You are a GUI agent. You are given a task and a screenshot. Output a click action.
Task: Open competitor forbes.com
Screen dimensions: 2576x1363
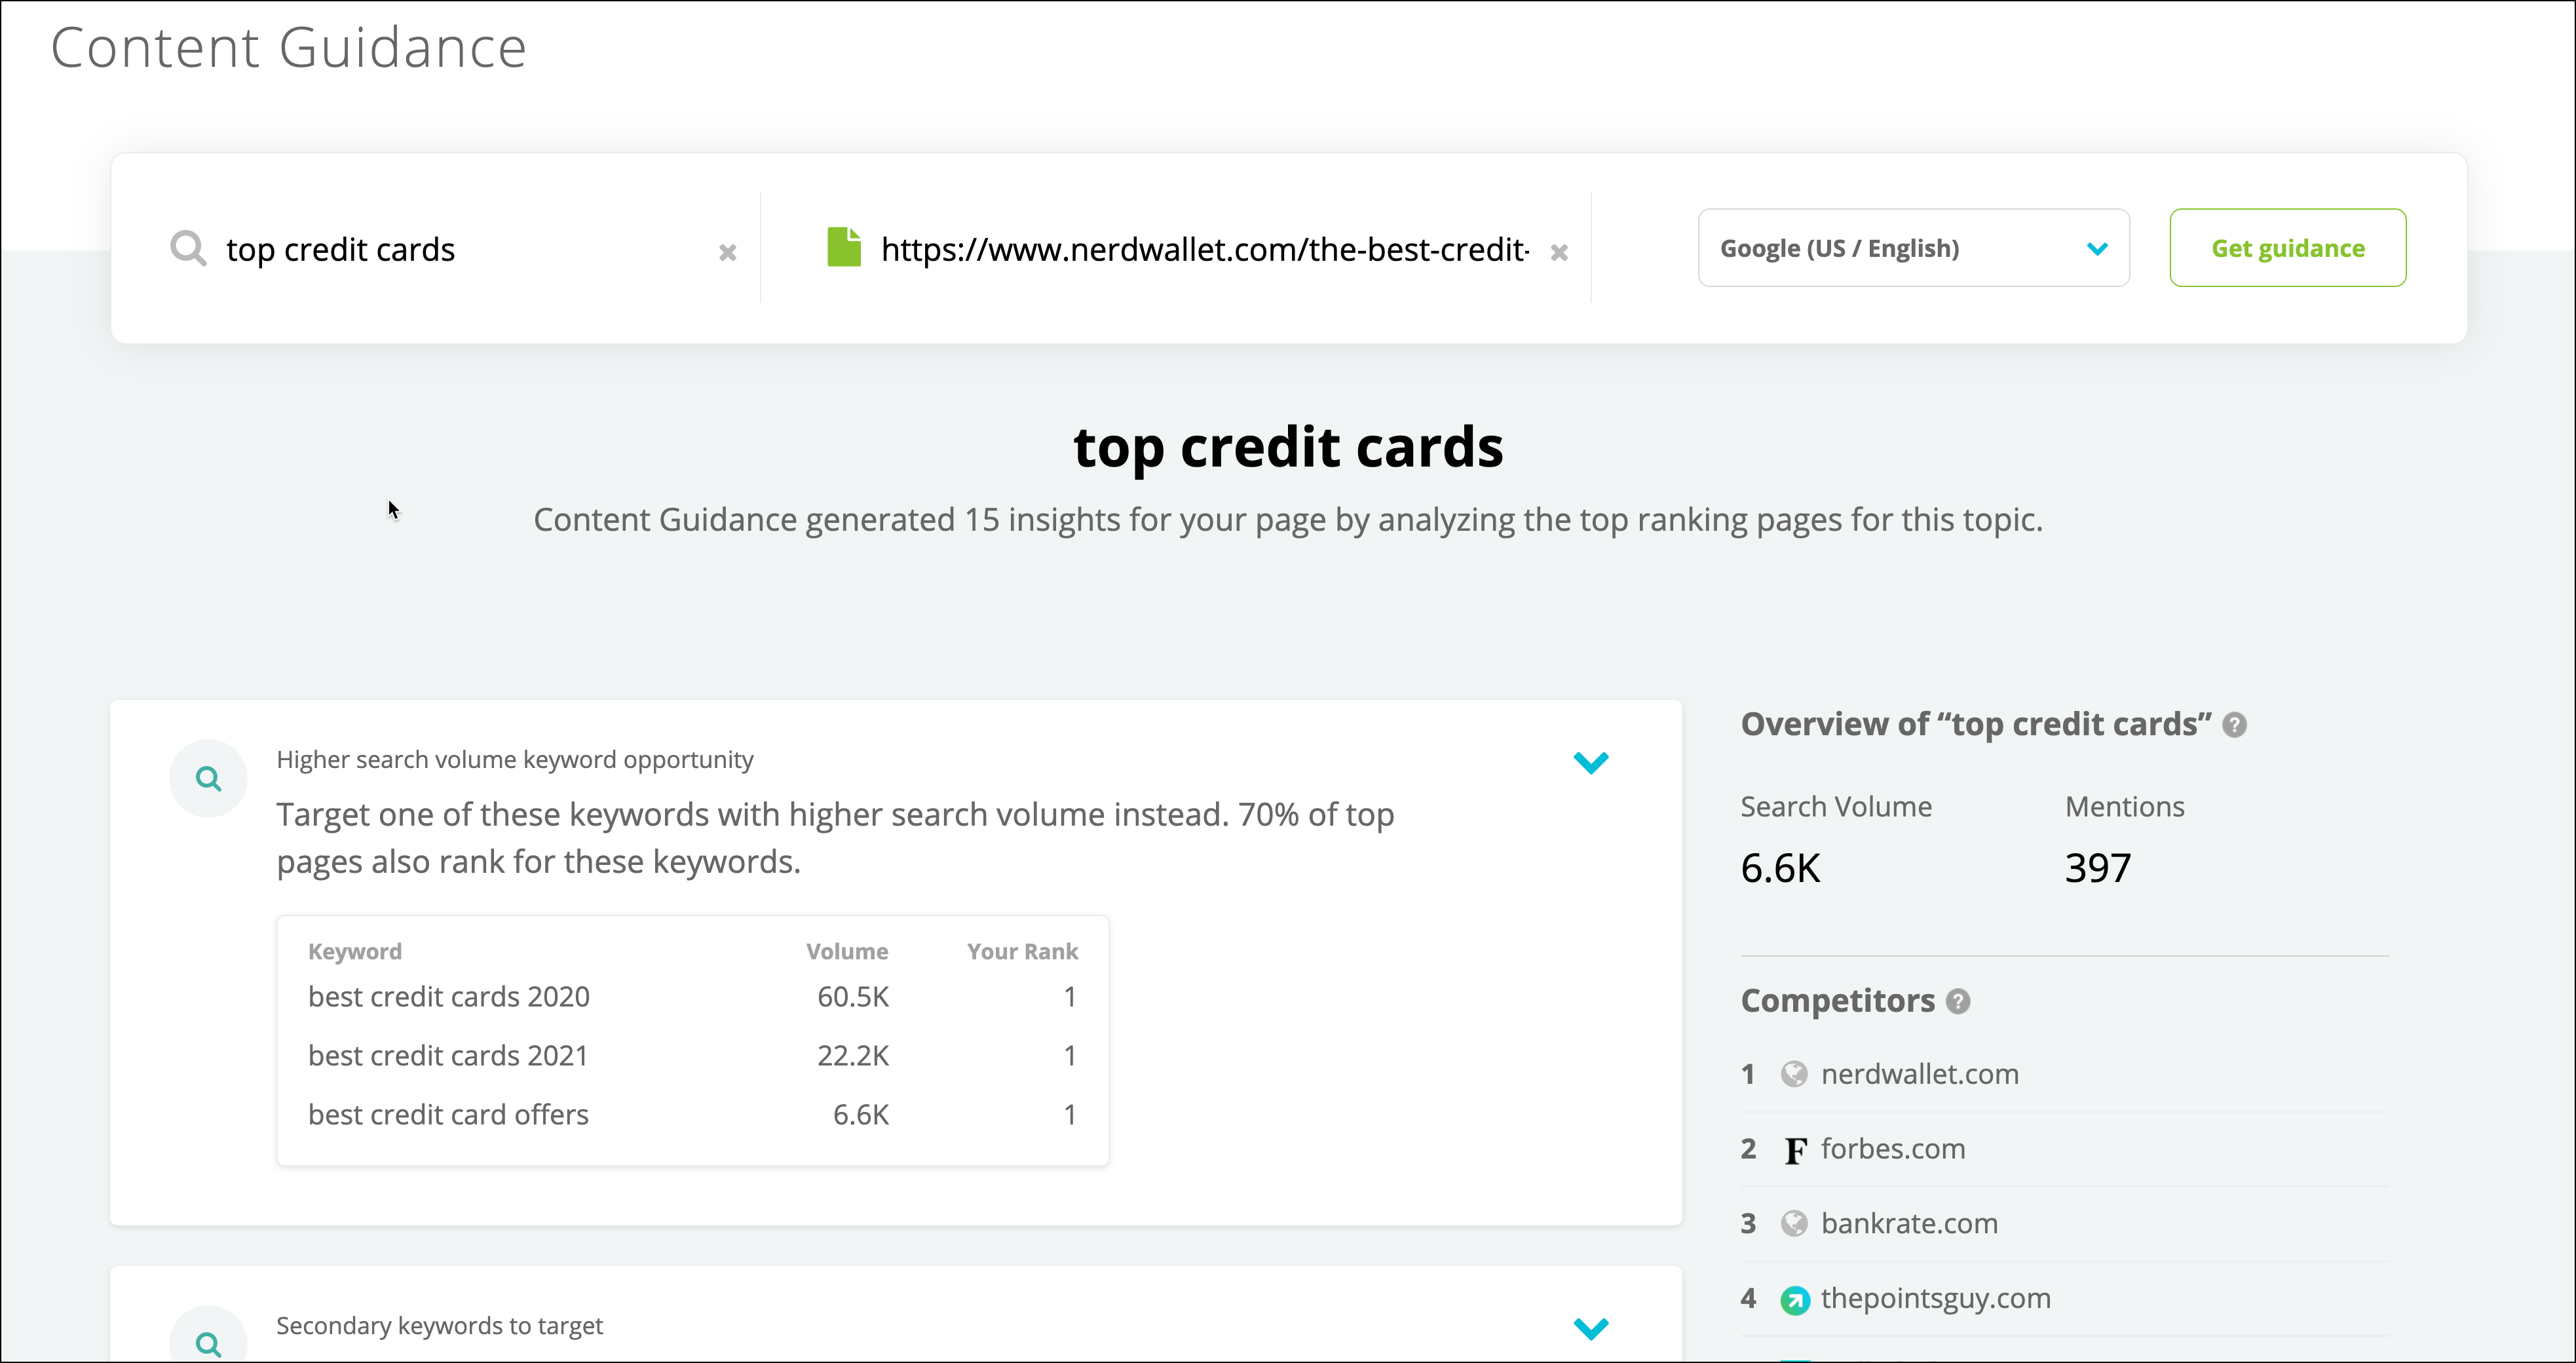click(1892, 1149)
